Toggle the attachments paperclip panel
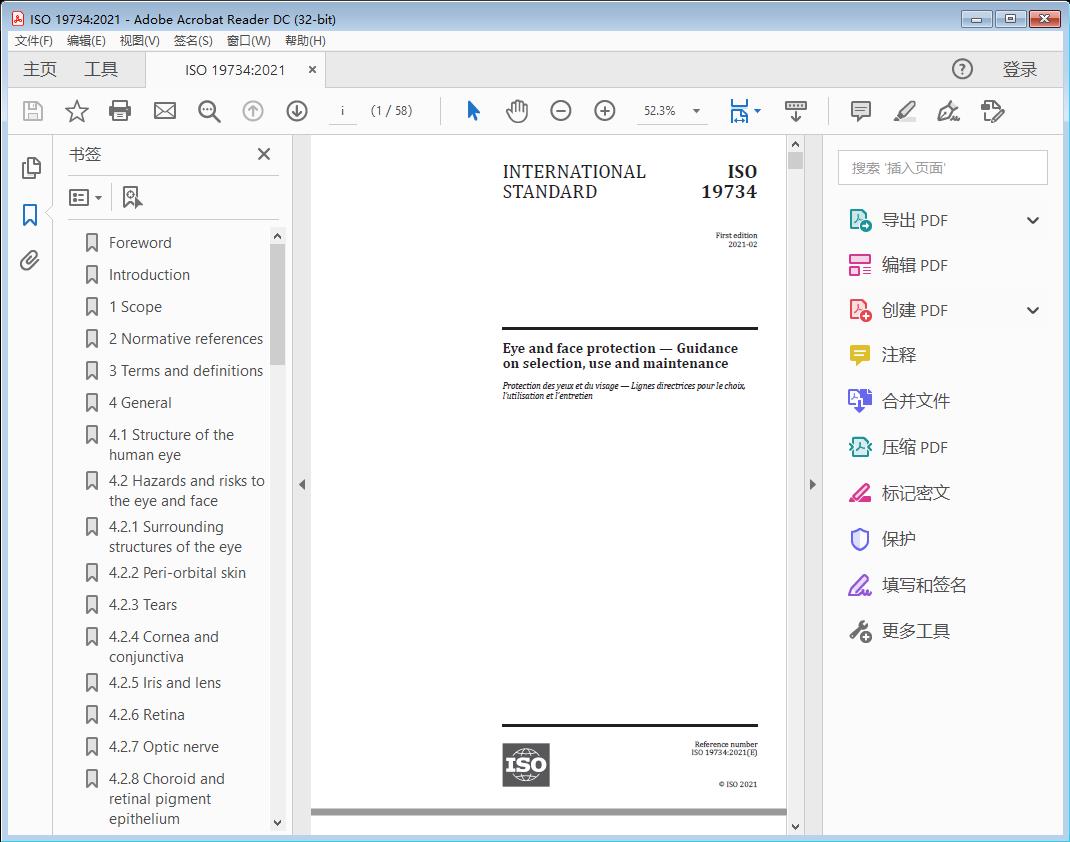Image resolution: width=1070 pixels, height=842 pixels. (30, 261)
